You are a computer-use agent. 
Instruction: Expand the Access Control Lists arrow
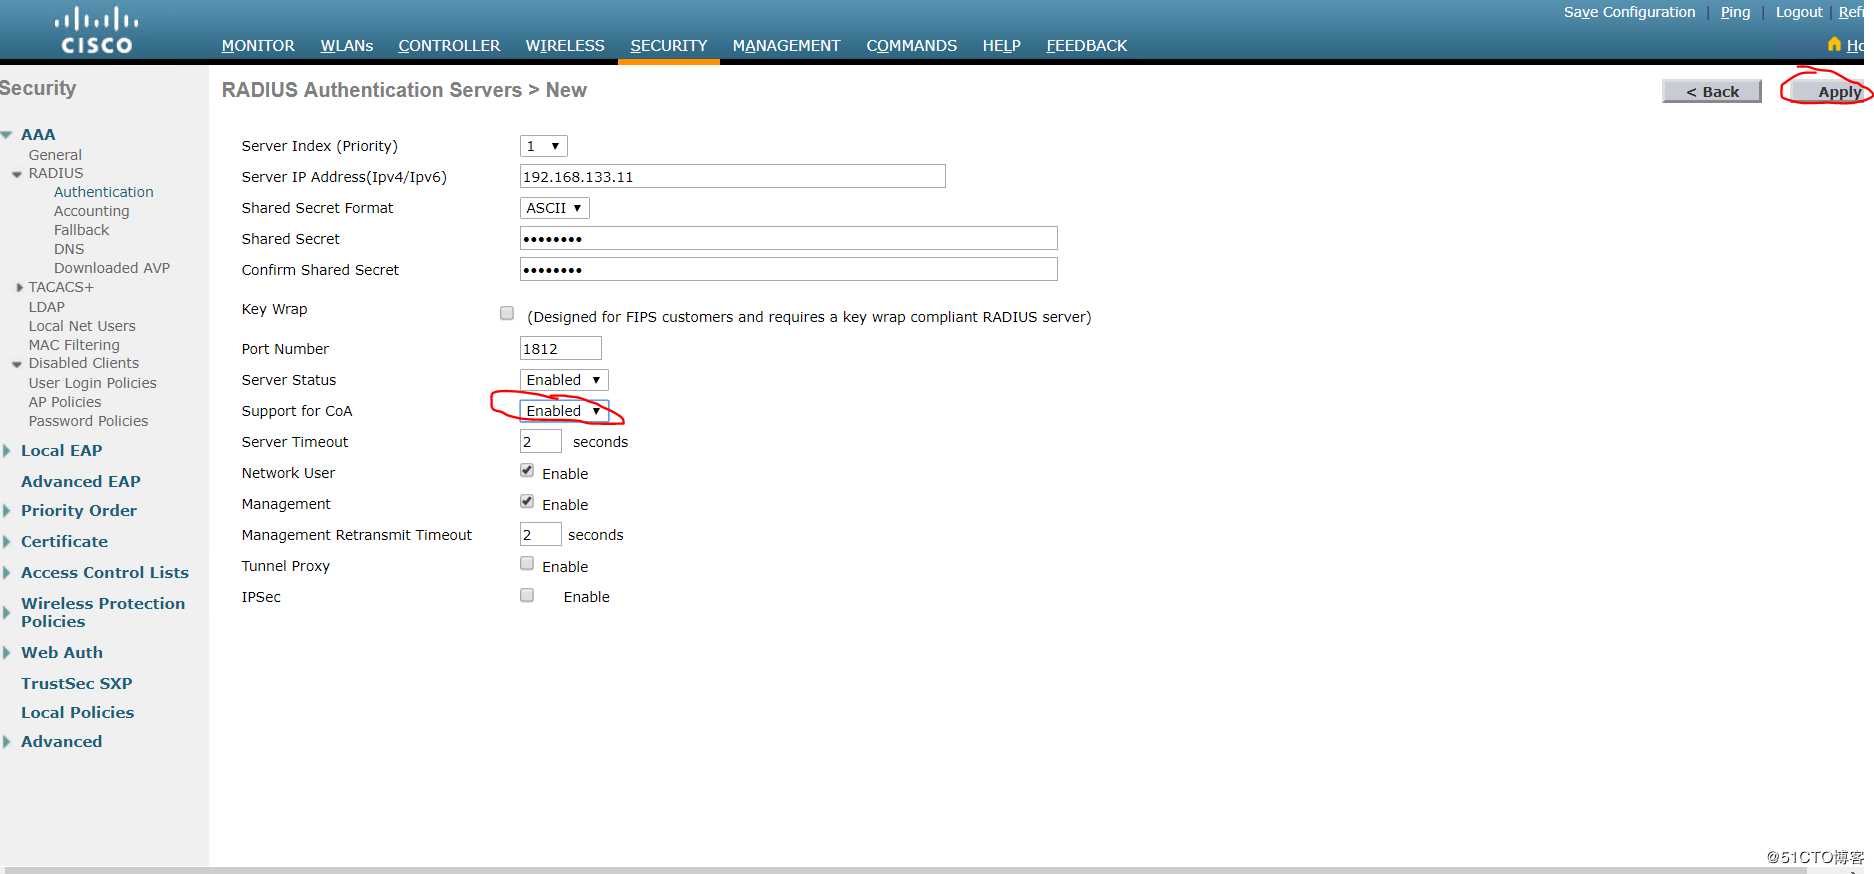(6, 572)
